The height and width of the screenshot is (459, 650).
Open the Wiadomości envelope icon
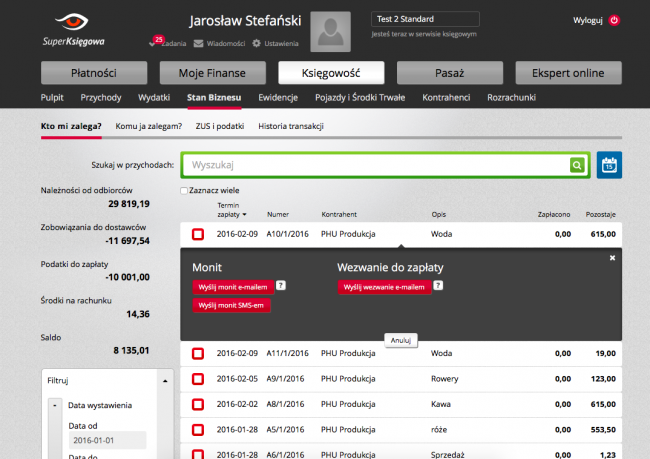(x=199, y=44)
